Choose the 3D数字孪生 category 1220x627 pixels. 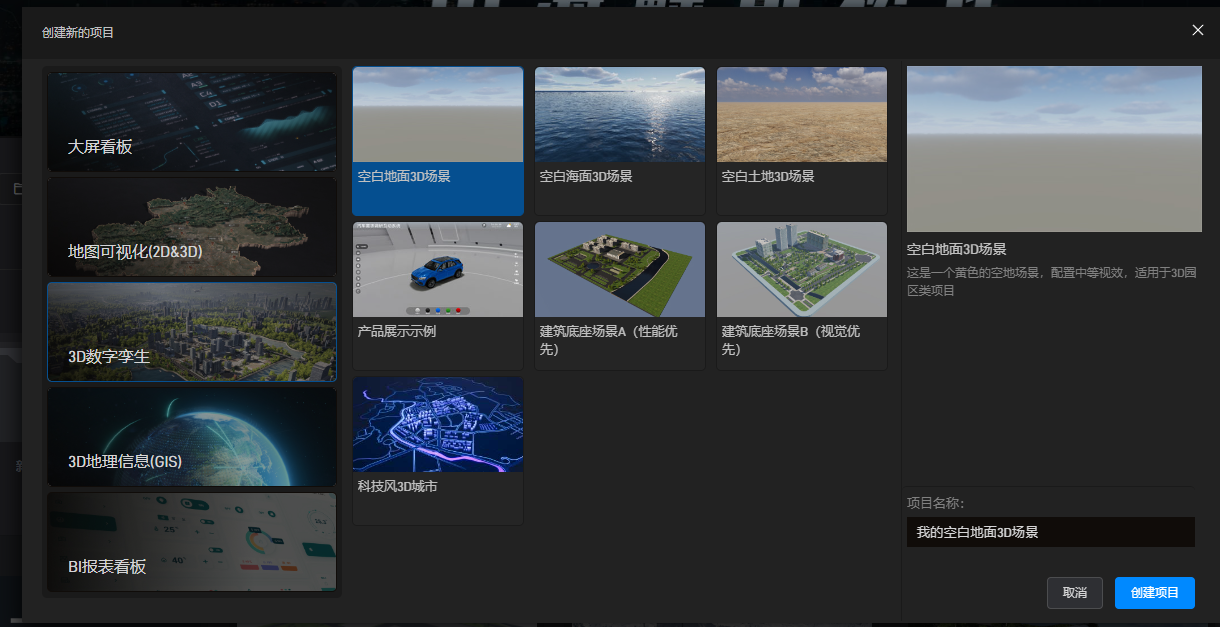coord(192,332)
